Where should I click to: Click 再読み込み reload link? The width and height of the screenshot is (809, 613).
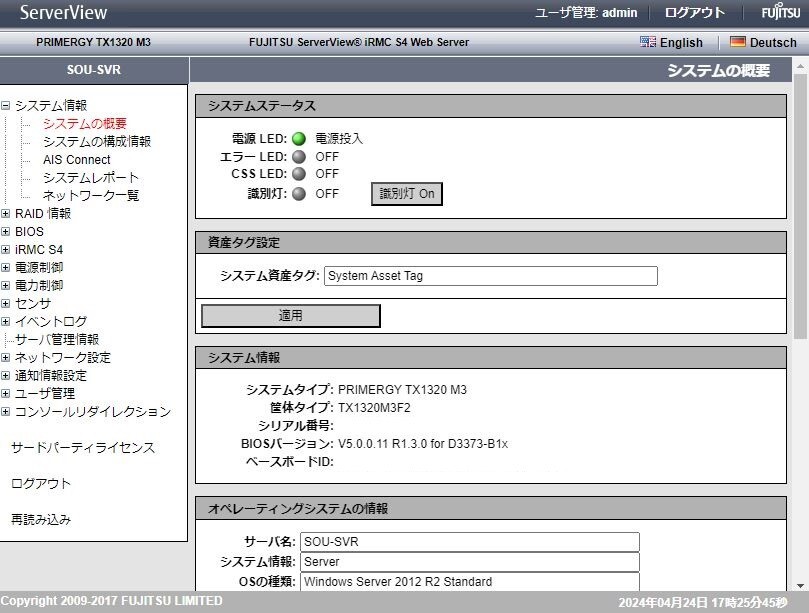point(41,520)
